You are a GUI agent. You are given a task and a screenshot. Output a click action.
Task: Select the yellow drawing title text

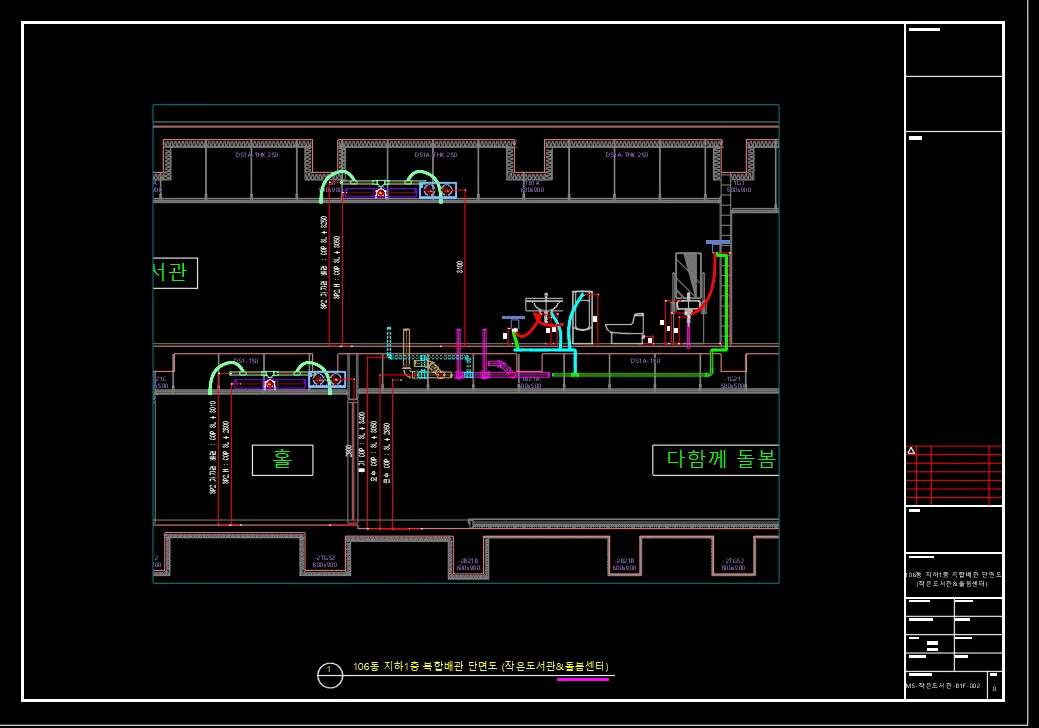[x=480, y=666]
